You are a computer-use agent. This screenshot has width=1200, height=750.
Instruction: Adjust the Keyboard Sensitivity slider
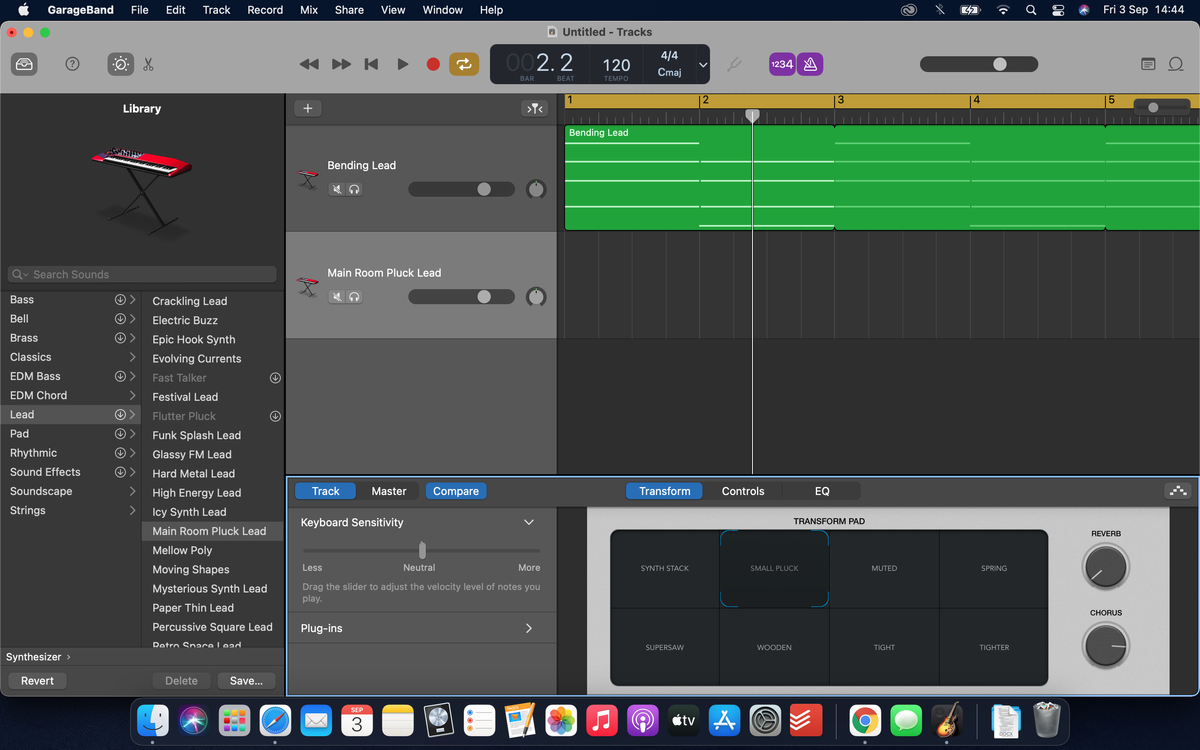[x=421, y=550]
